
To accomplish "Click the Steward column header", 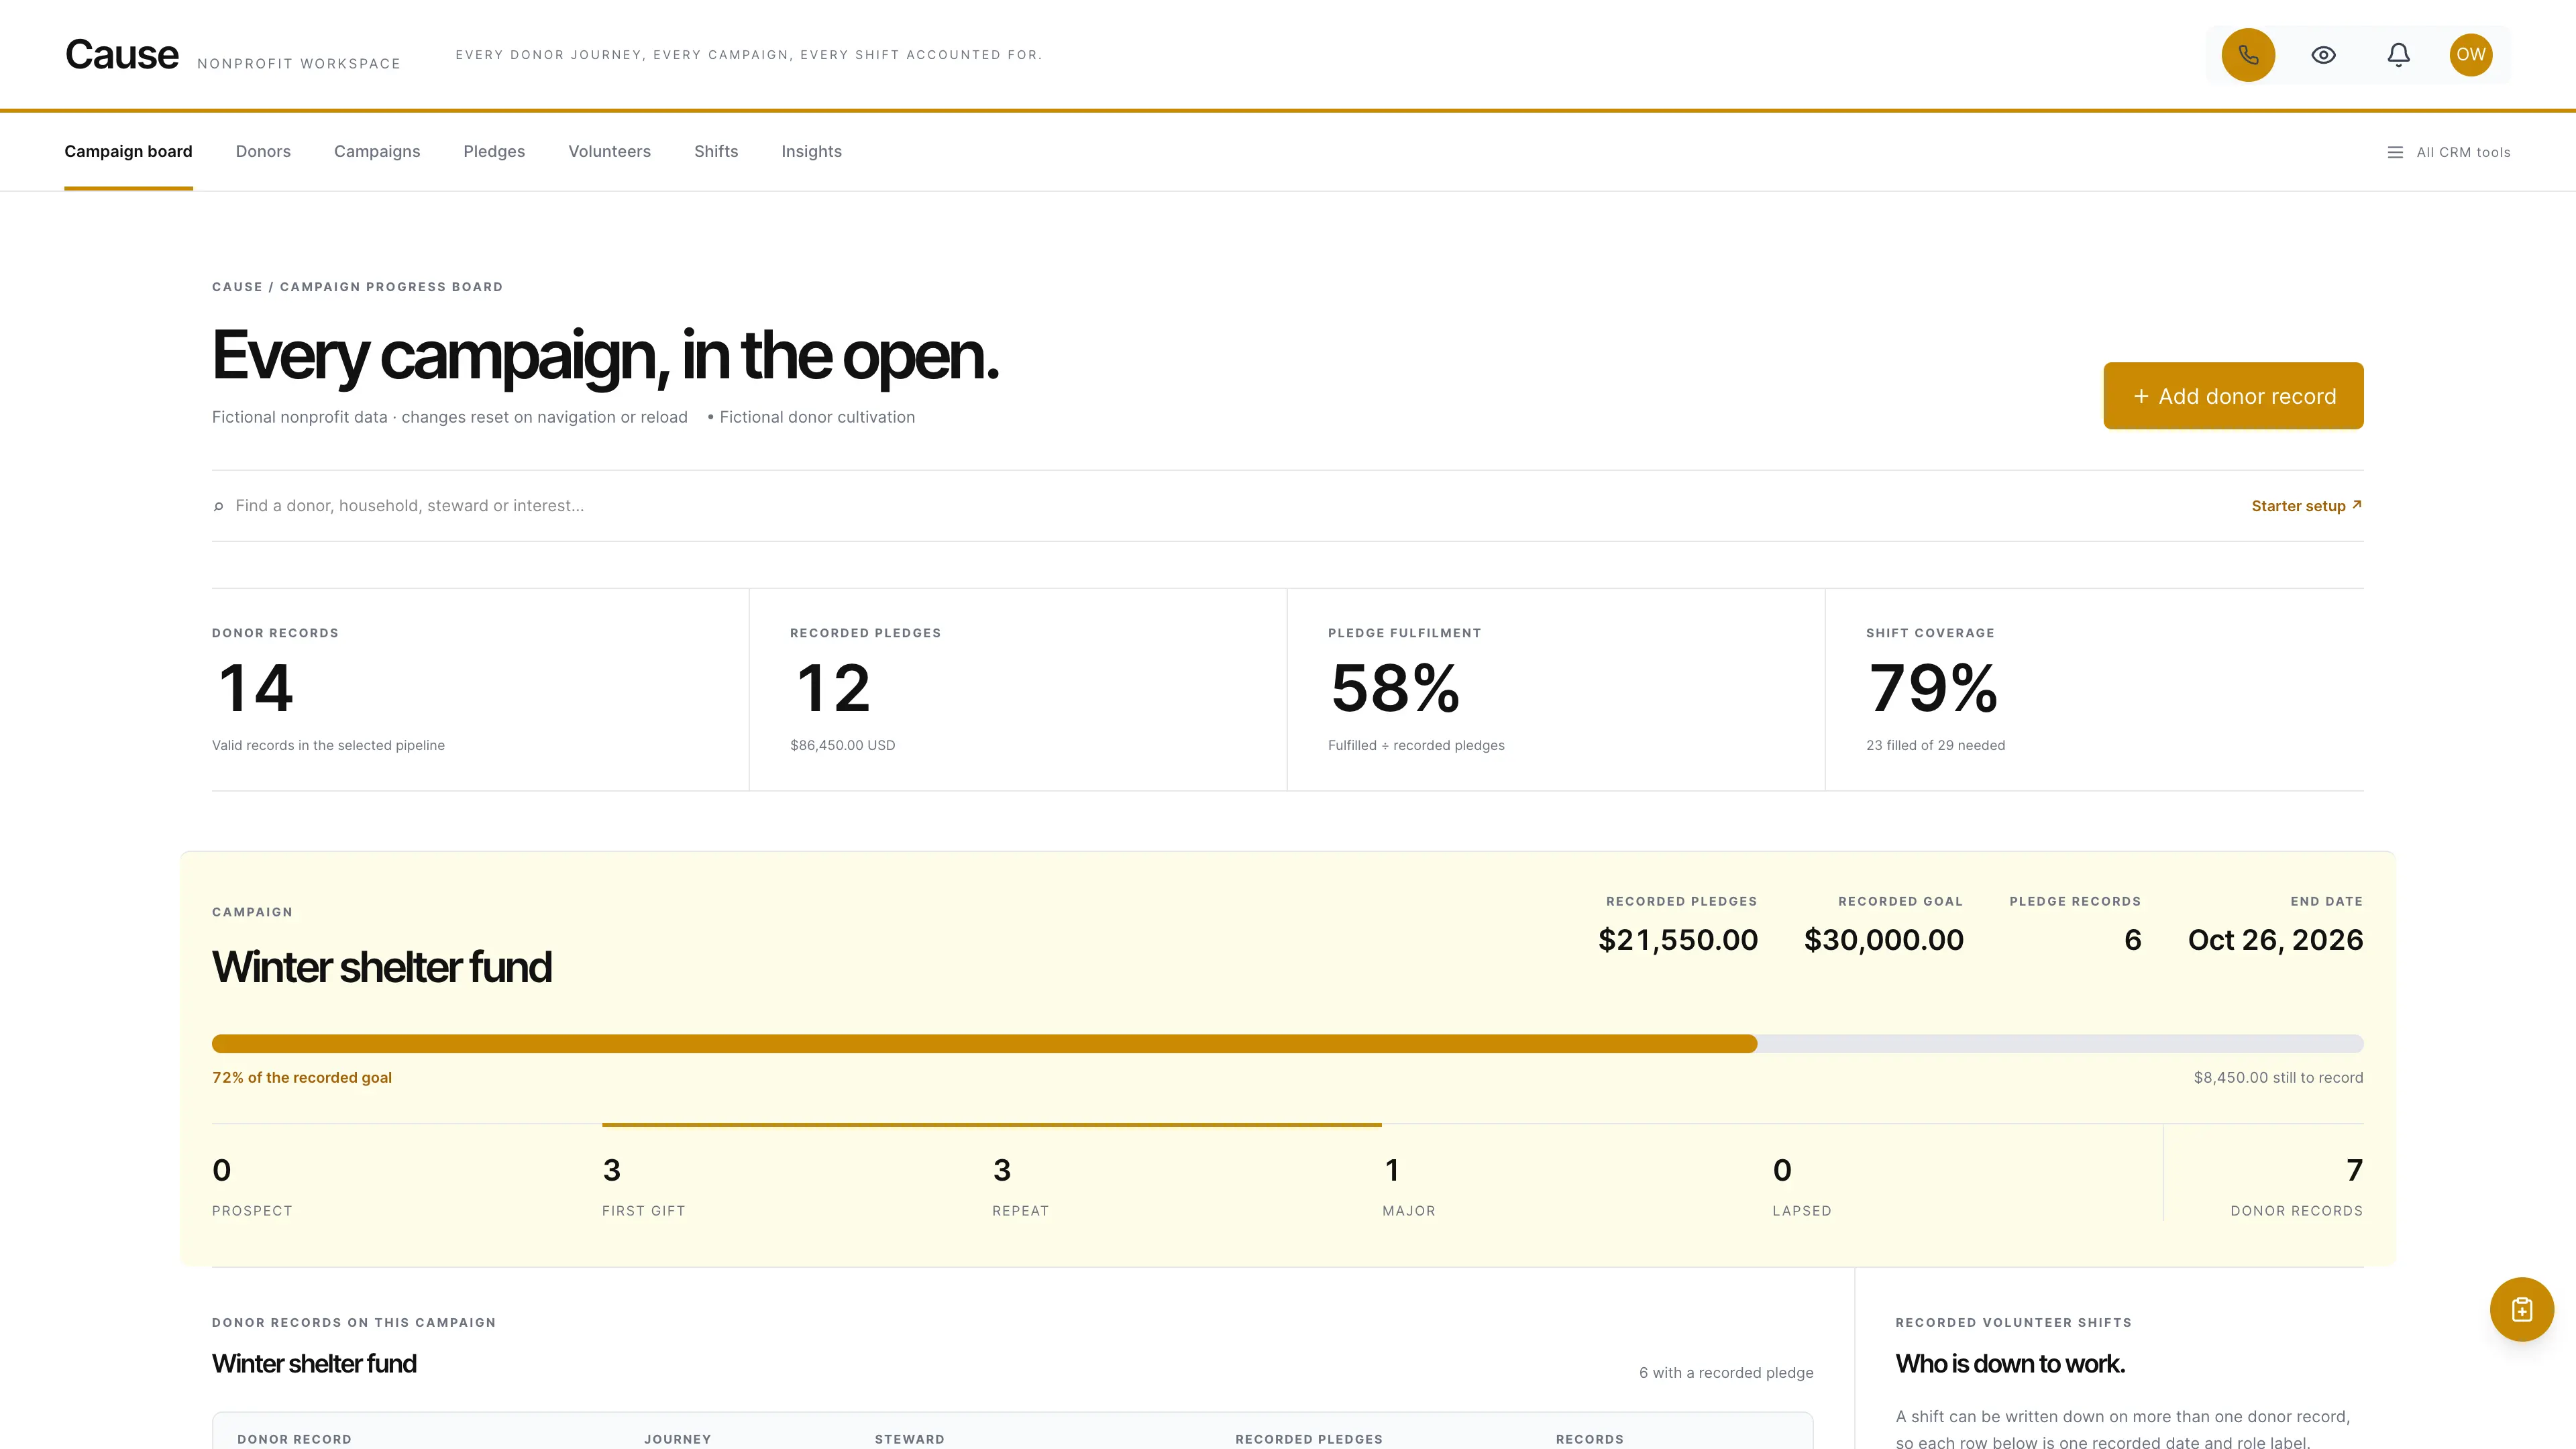I will [909, 1439].
